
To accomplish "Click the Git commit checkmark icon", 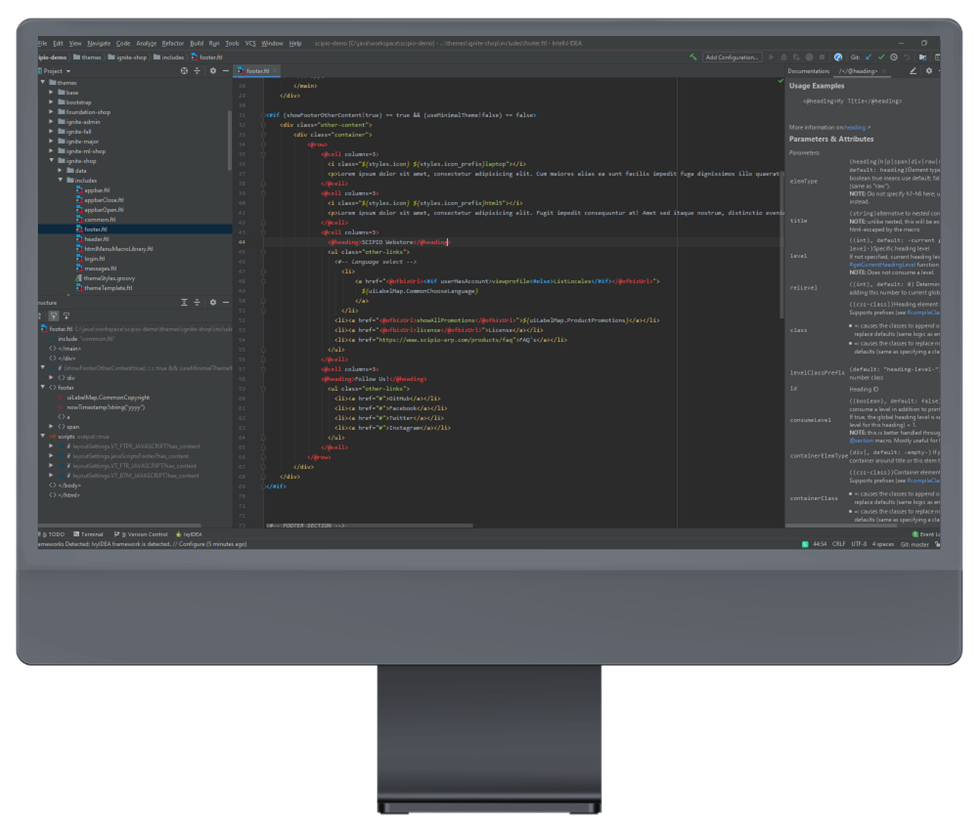I will [881, 57].
